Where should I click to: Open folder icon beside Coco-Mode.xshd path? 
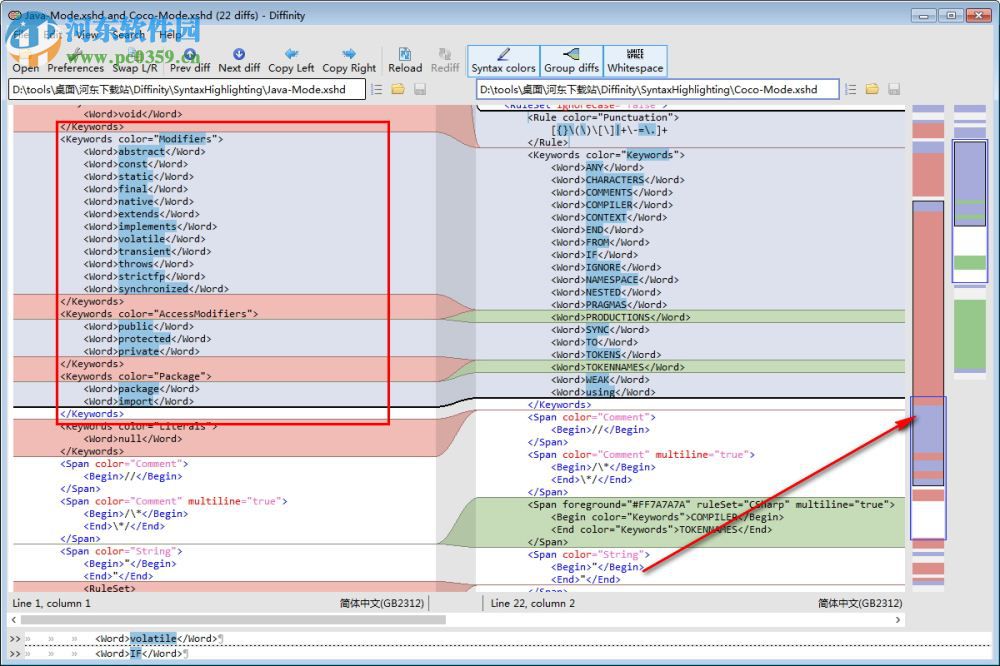(x=872, y=89)
